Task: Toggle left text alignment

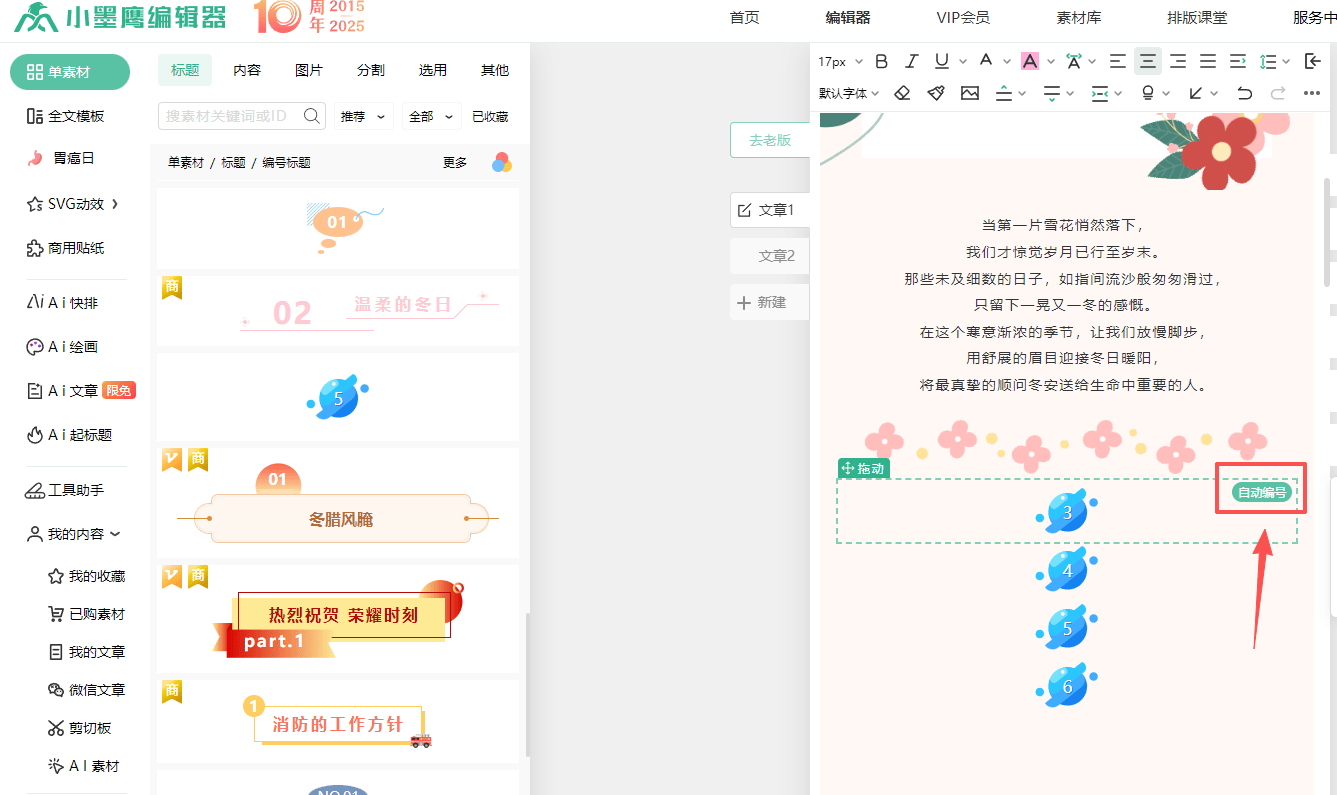Action: (x=1117, y=61)
